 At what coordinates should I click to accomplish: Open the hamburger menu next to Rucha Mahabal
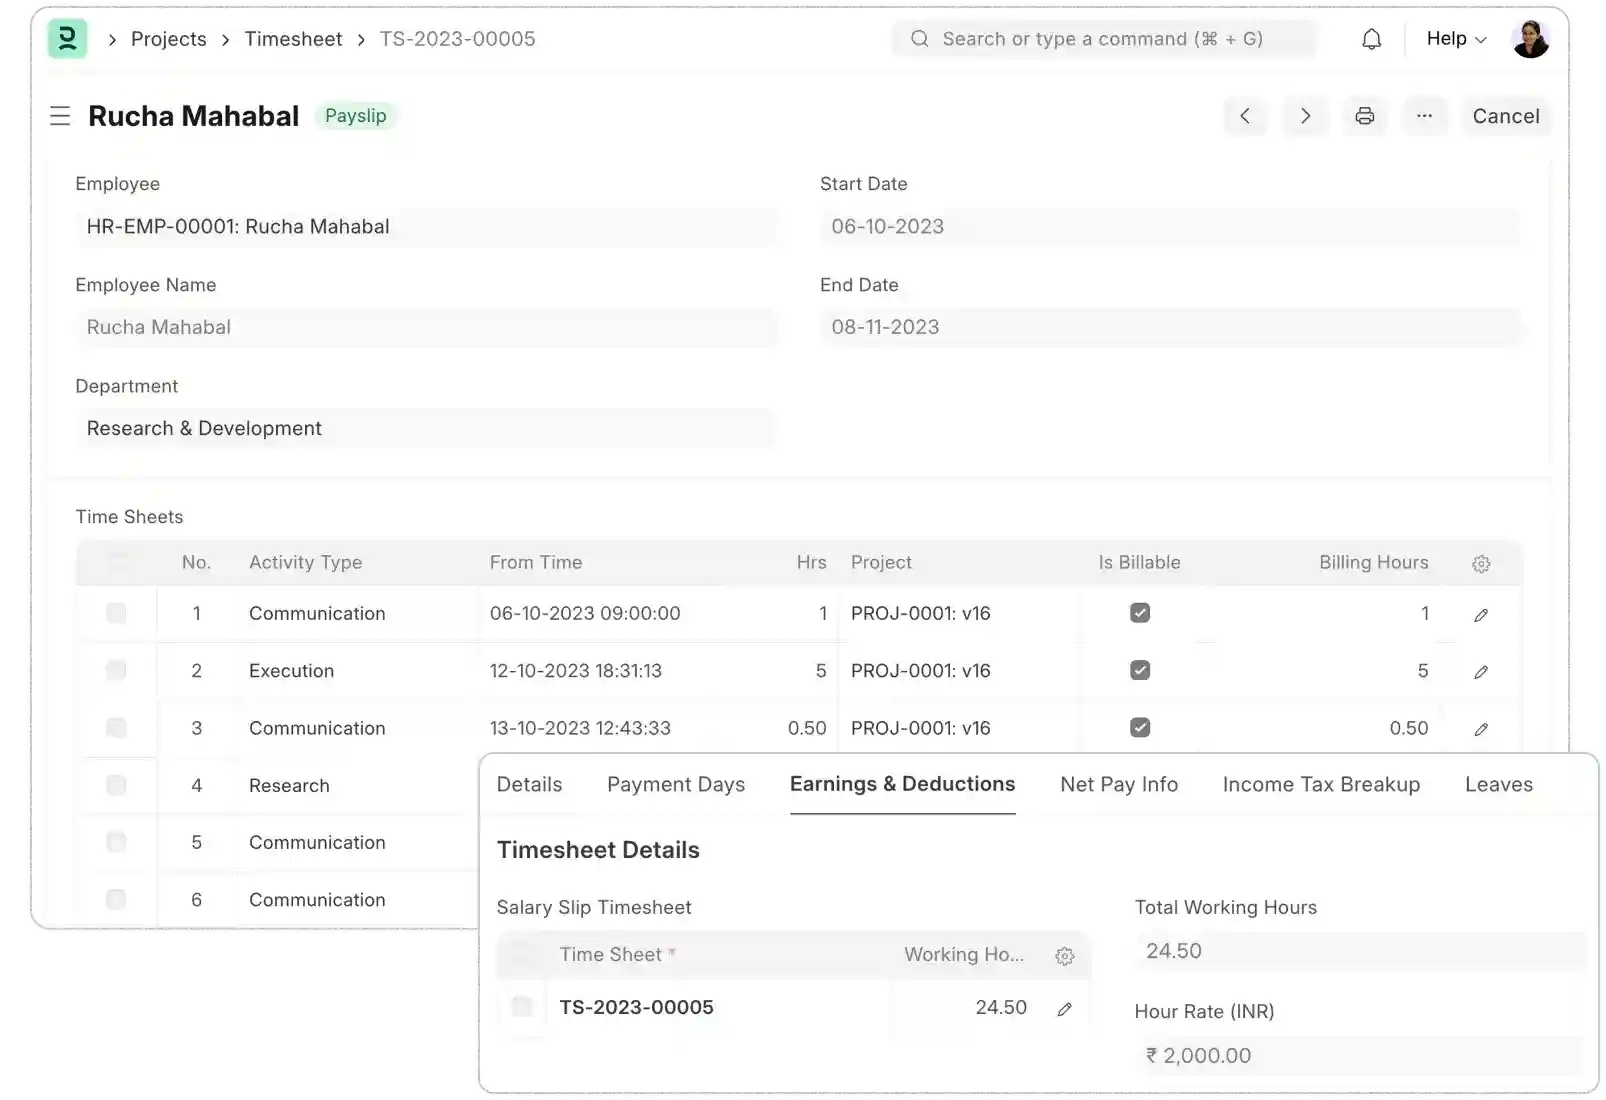tap(60, 116)
